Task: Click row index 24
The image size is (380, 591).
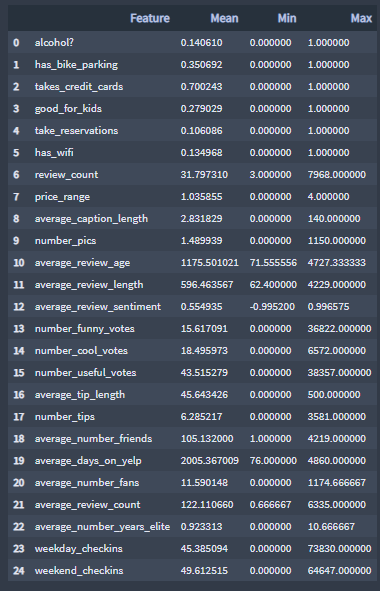Action: pyautogui.click(x=19, y=571)
